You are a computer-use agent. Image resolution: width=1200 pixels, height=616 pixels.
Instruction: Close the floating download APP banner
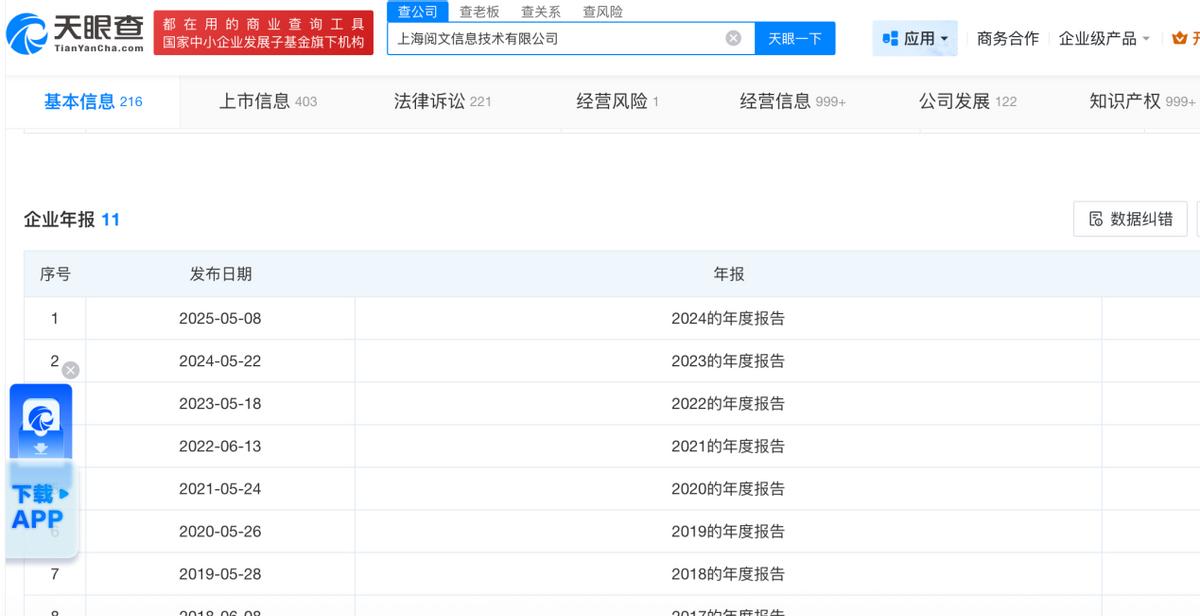(x=70, y=370)
